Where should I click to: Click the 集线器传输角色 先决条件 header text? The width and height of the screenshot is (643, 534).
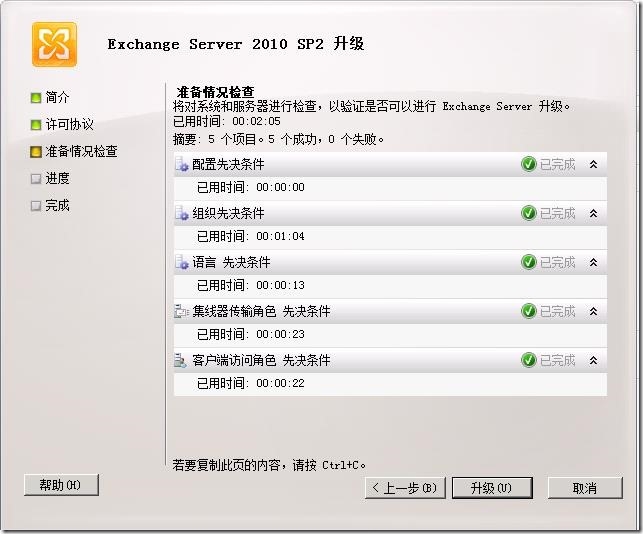[x=261, y=311]
